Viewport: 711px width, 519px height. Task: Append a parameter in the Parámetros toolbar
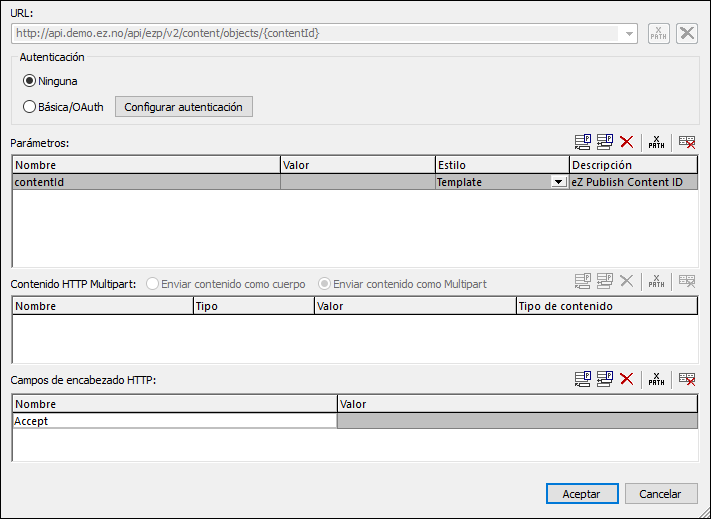click(x=583, y=142)
